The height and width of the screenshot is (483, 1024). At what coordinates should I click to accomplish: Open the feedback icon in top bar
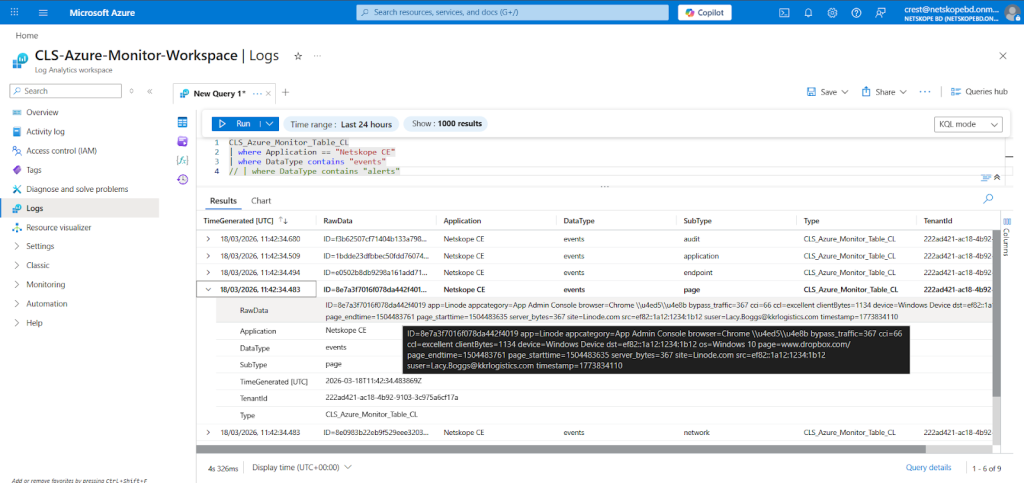(880, 12)
